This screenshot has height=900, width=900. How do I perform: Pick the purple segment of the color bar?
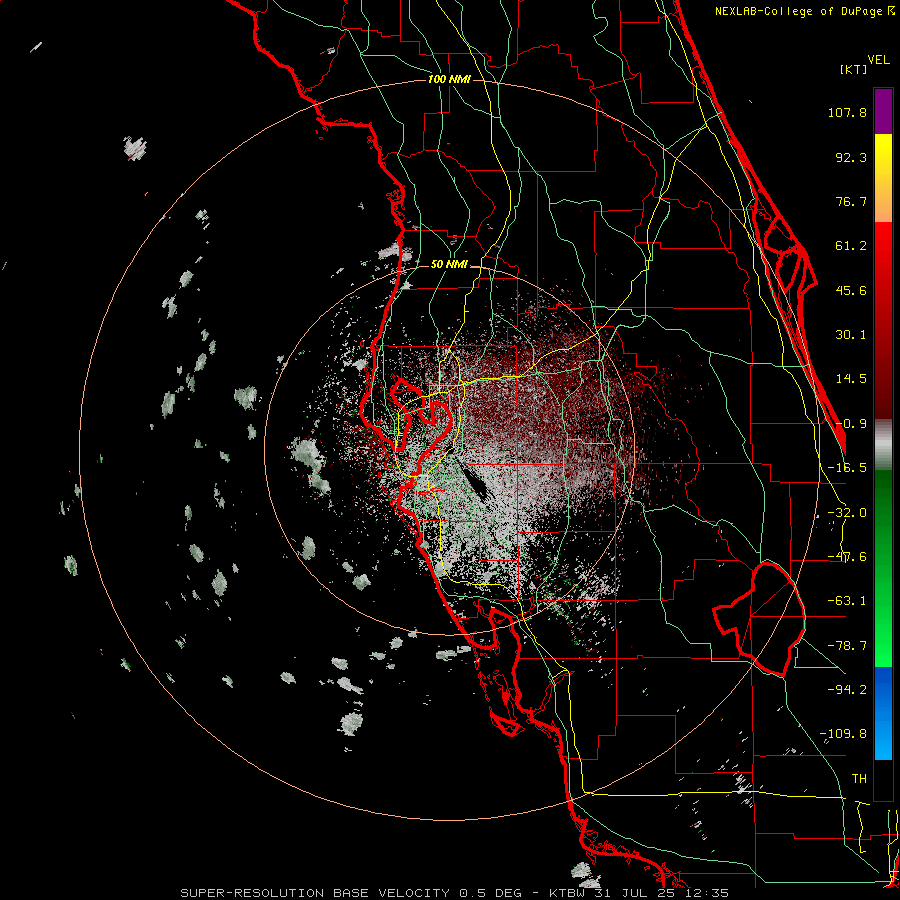pyautogui.click(x=883, y=111)
